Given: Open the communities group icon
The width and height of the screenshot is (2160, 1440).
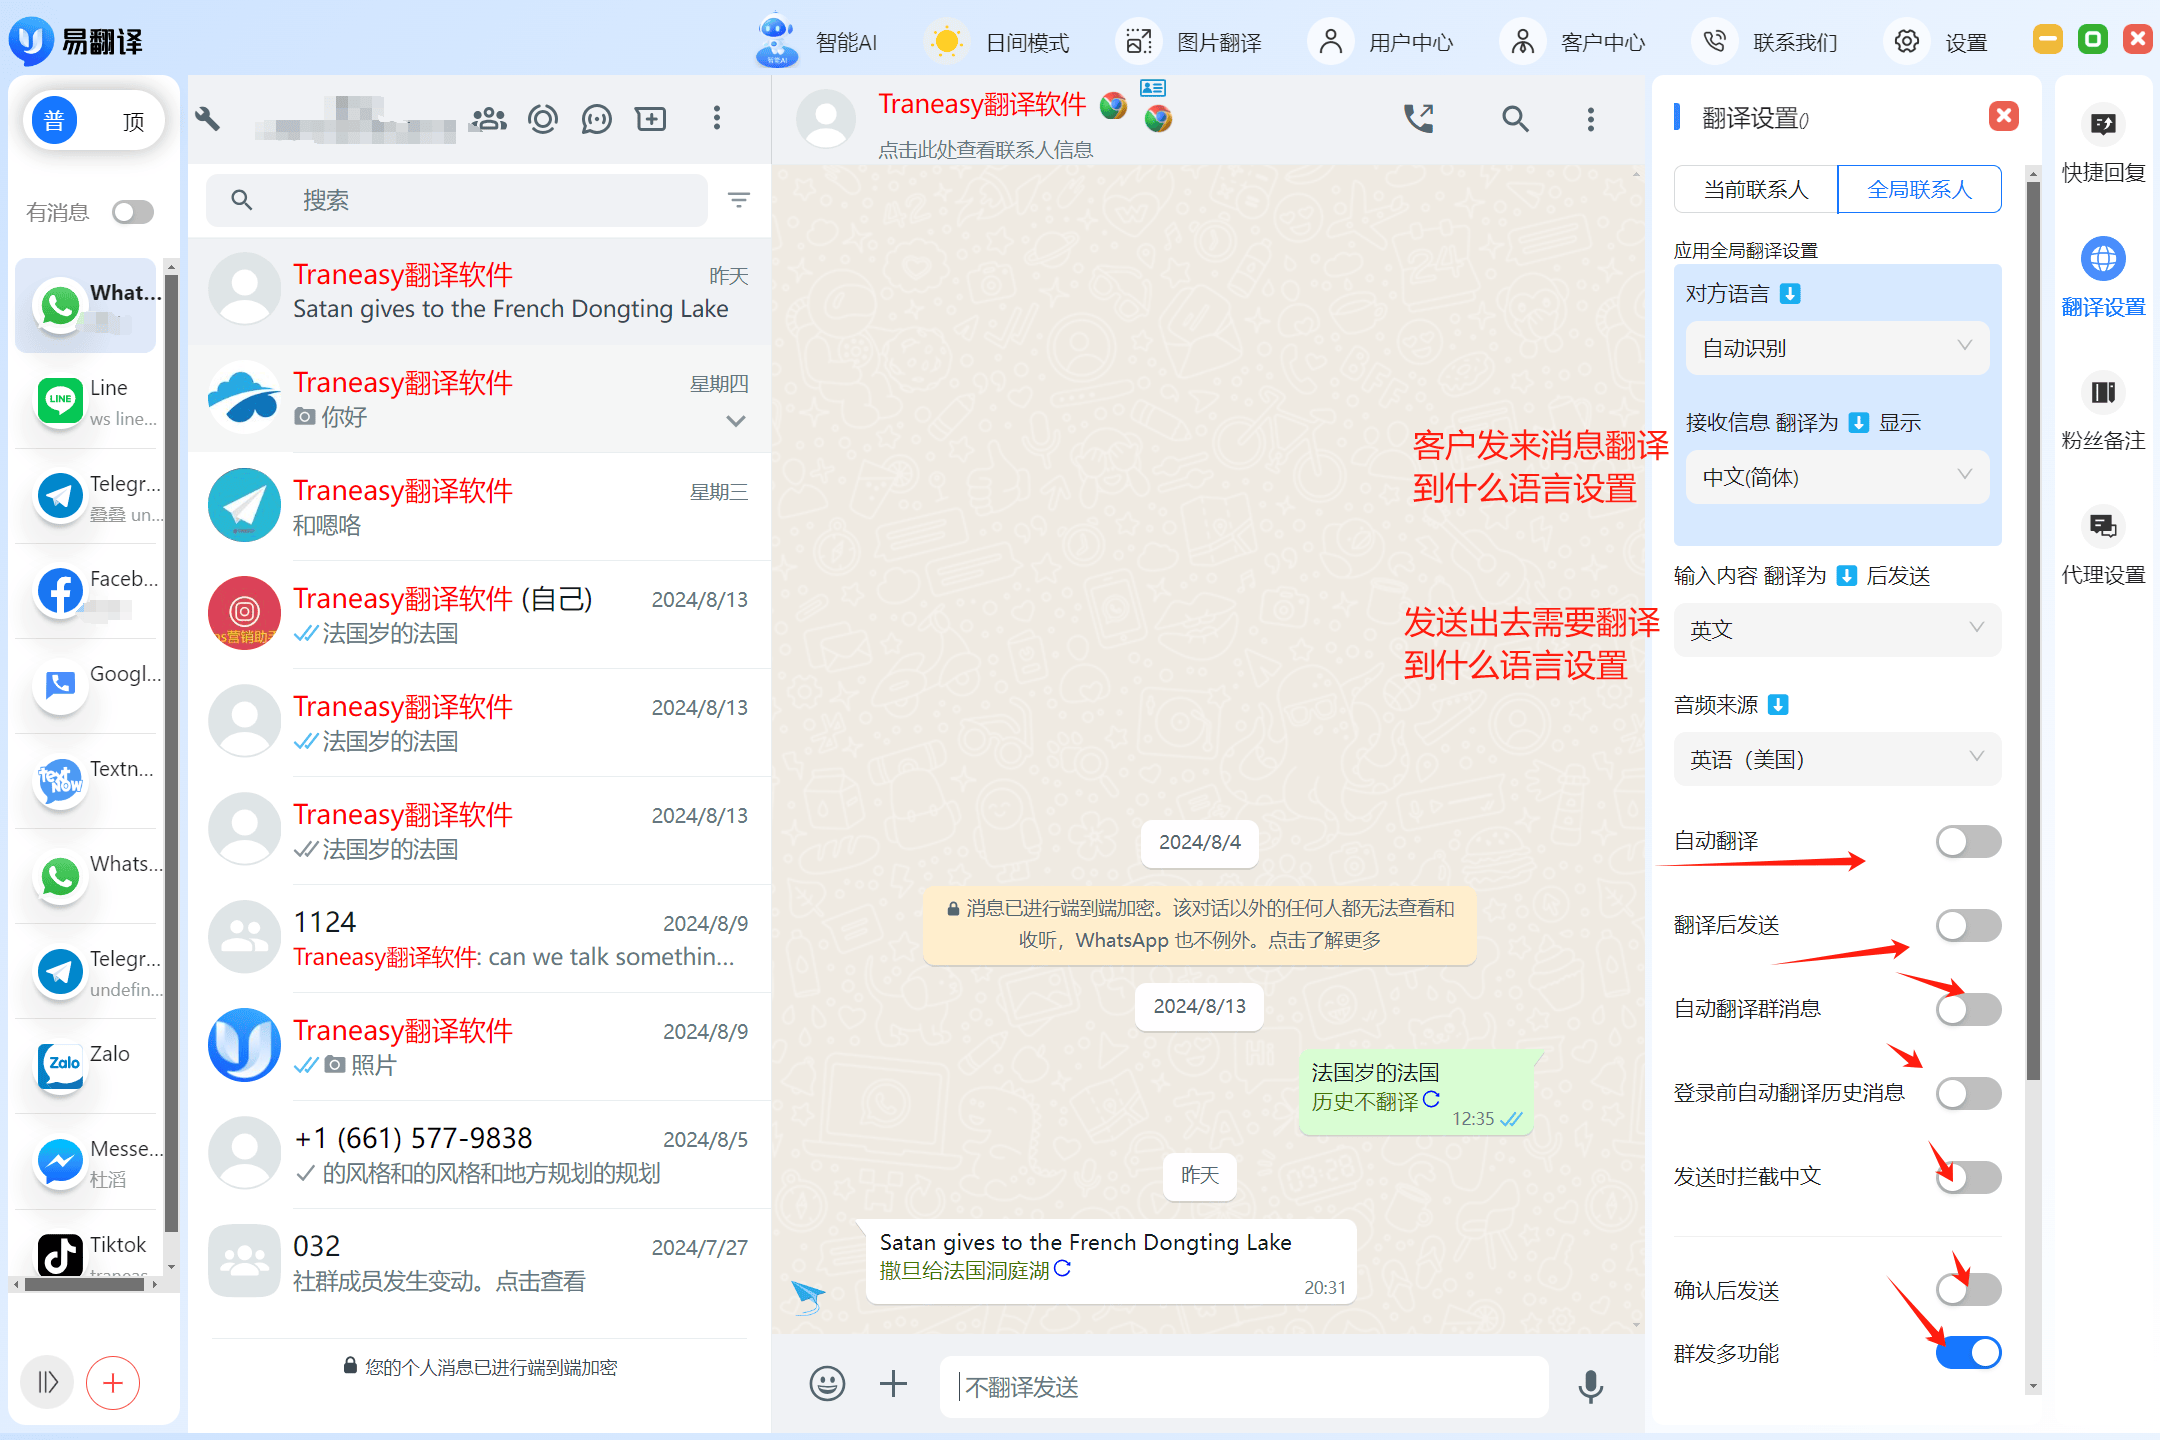Looking at the screenshot, I should coord(488,119).
